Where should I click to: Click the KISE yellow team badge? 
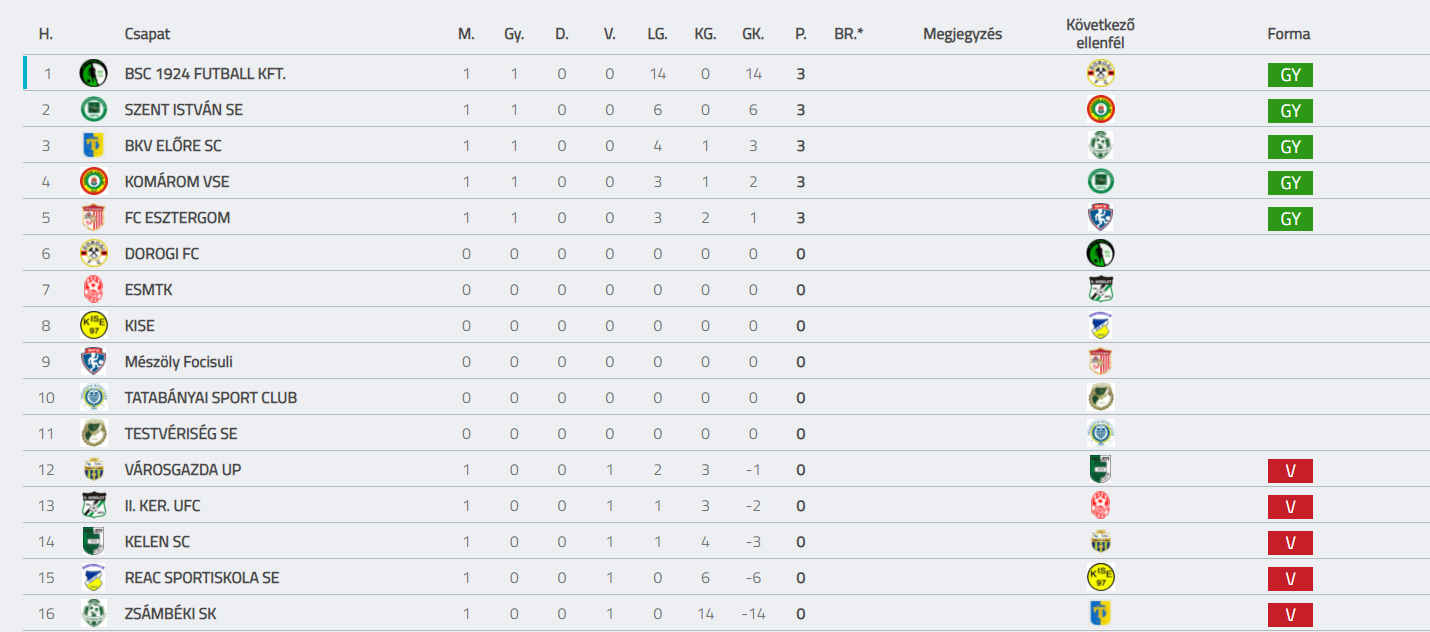(x=93, y=326)
